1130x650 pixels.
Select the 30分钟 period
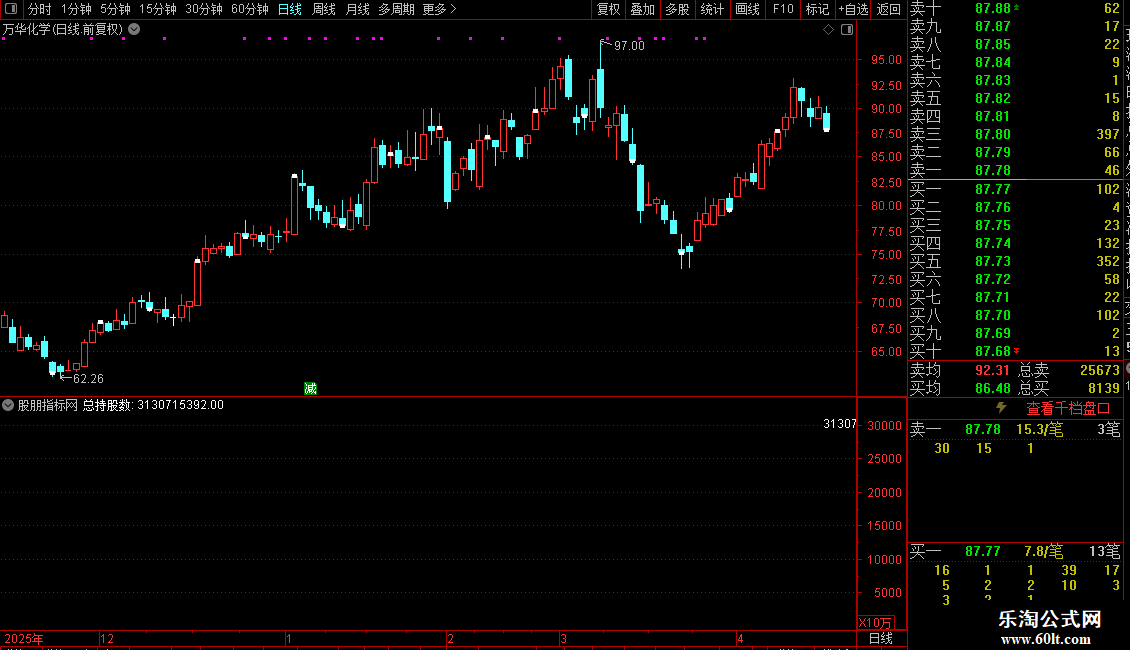coord(204,9)
